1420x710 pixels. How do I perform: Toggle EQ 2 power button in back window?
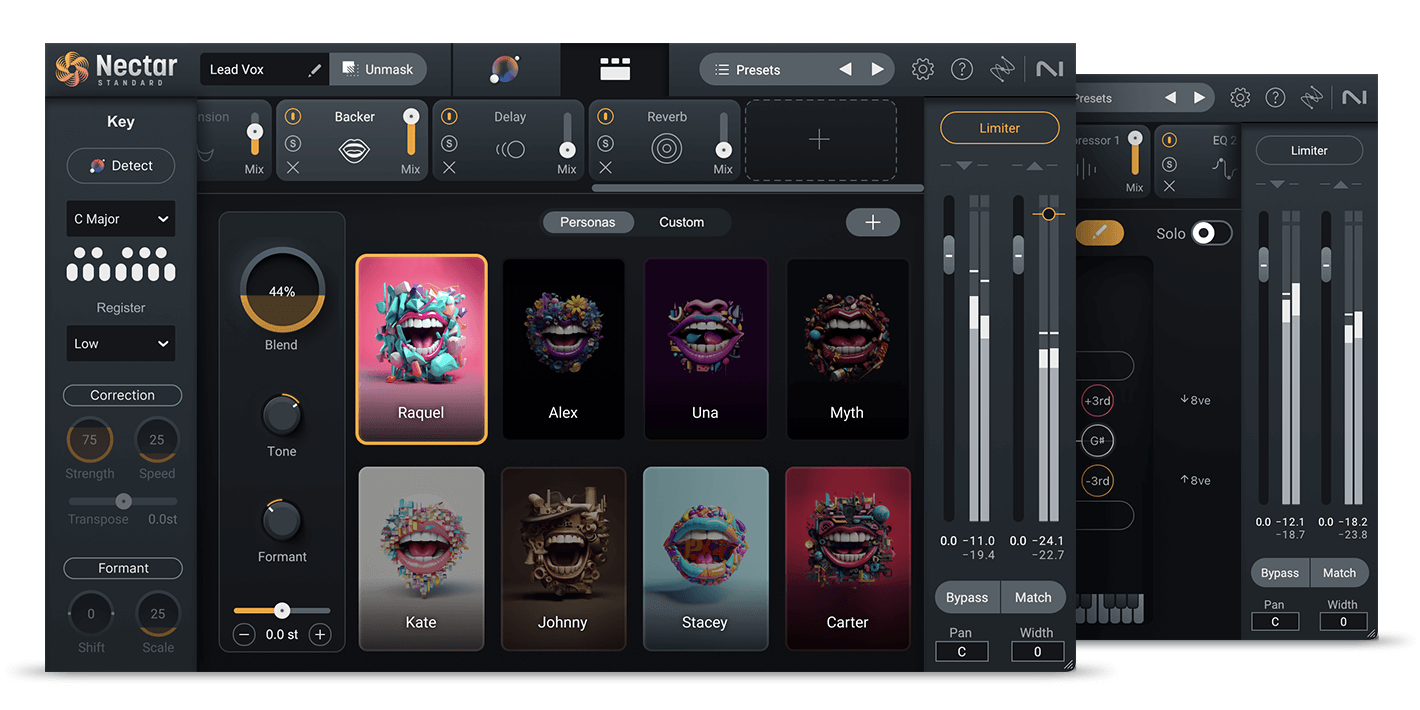1169,141
